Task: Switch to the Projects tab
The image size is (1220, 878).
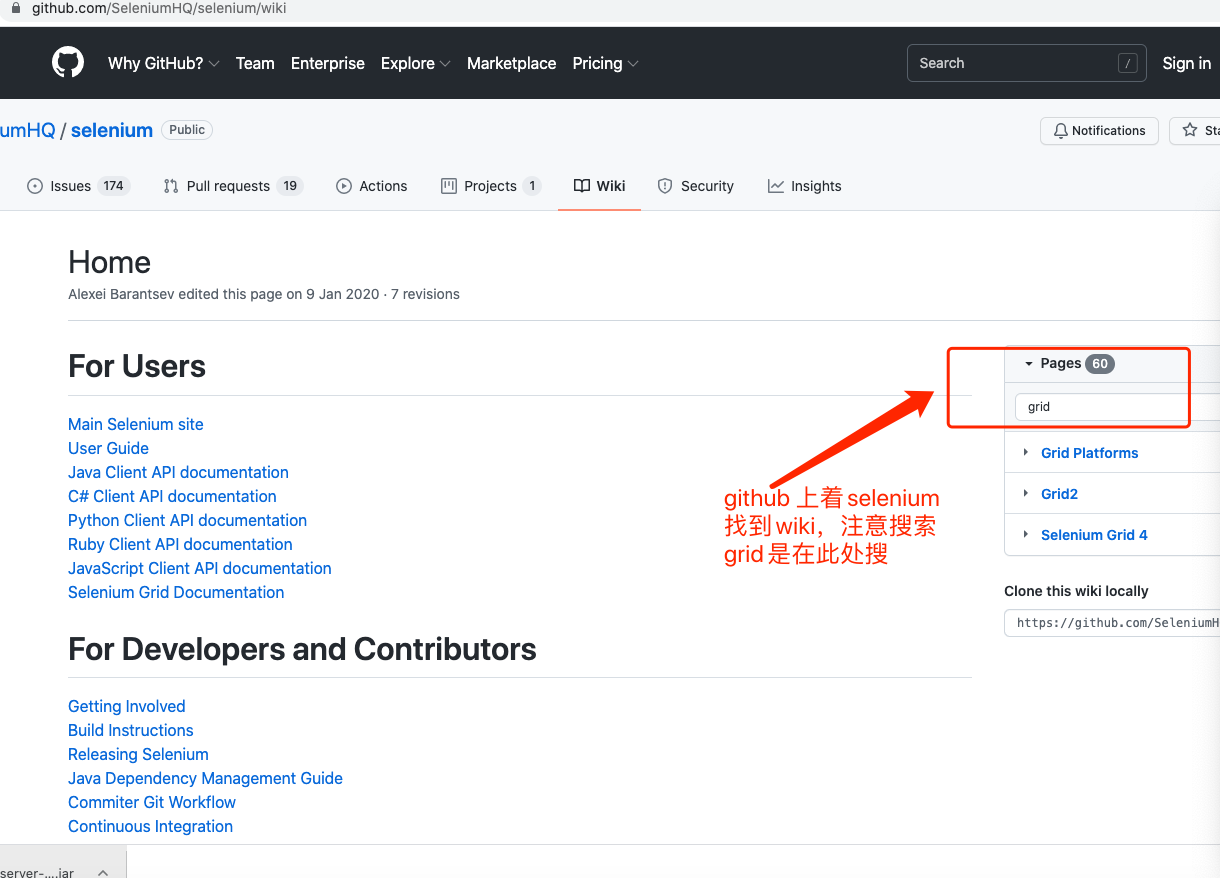Action: (491, 186)
